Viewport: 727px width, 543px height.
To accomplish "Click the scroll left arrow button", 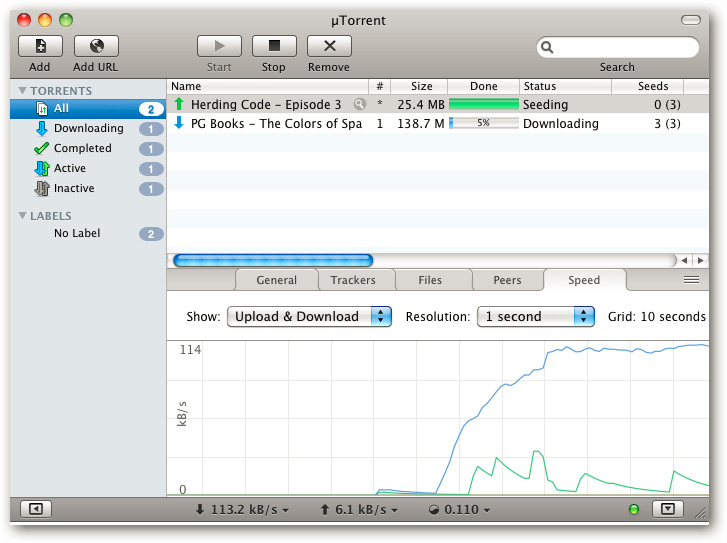I will (684, 261).
